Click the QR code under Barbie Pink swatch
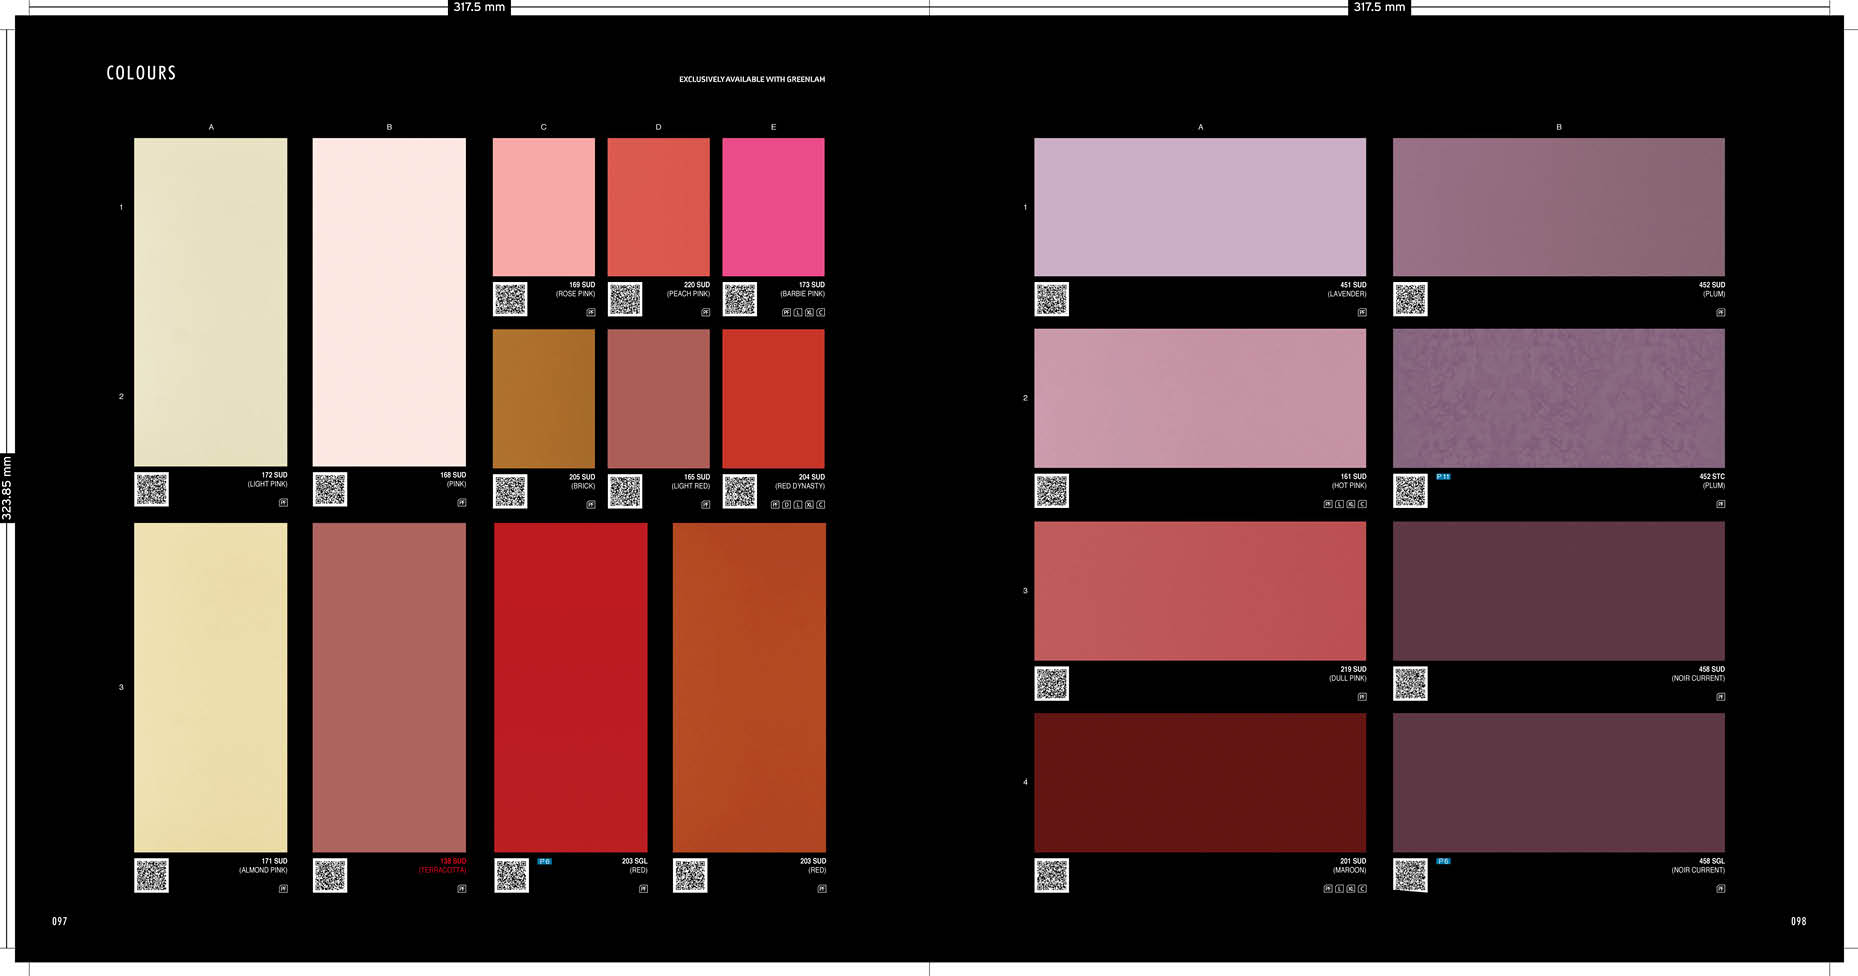 click(x=740, y=299)
